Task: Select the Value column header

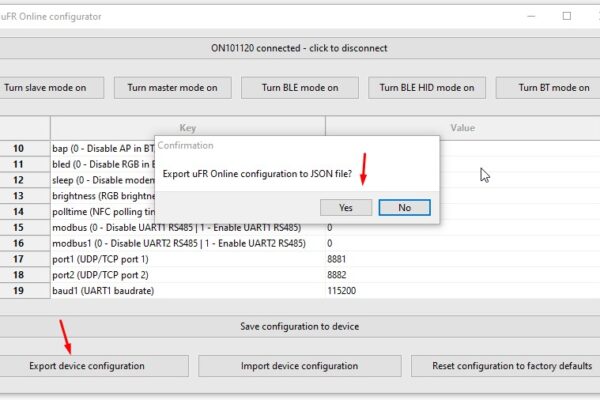Action: point(463,128)
